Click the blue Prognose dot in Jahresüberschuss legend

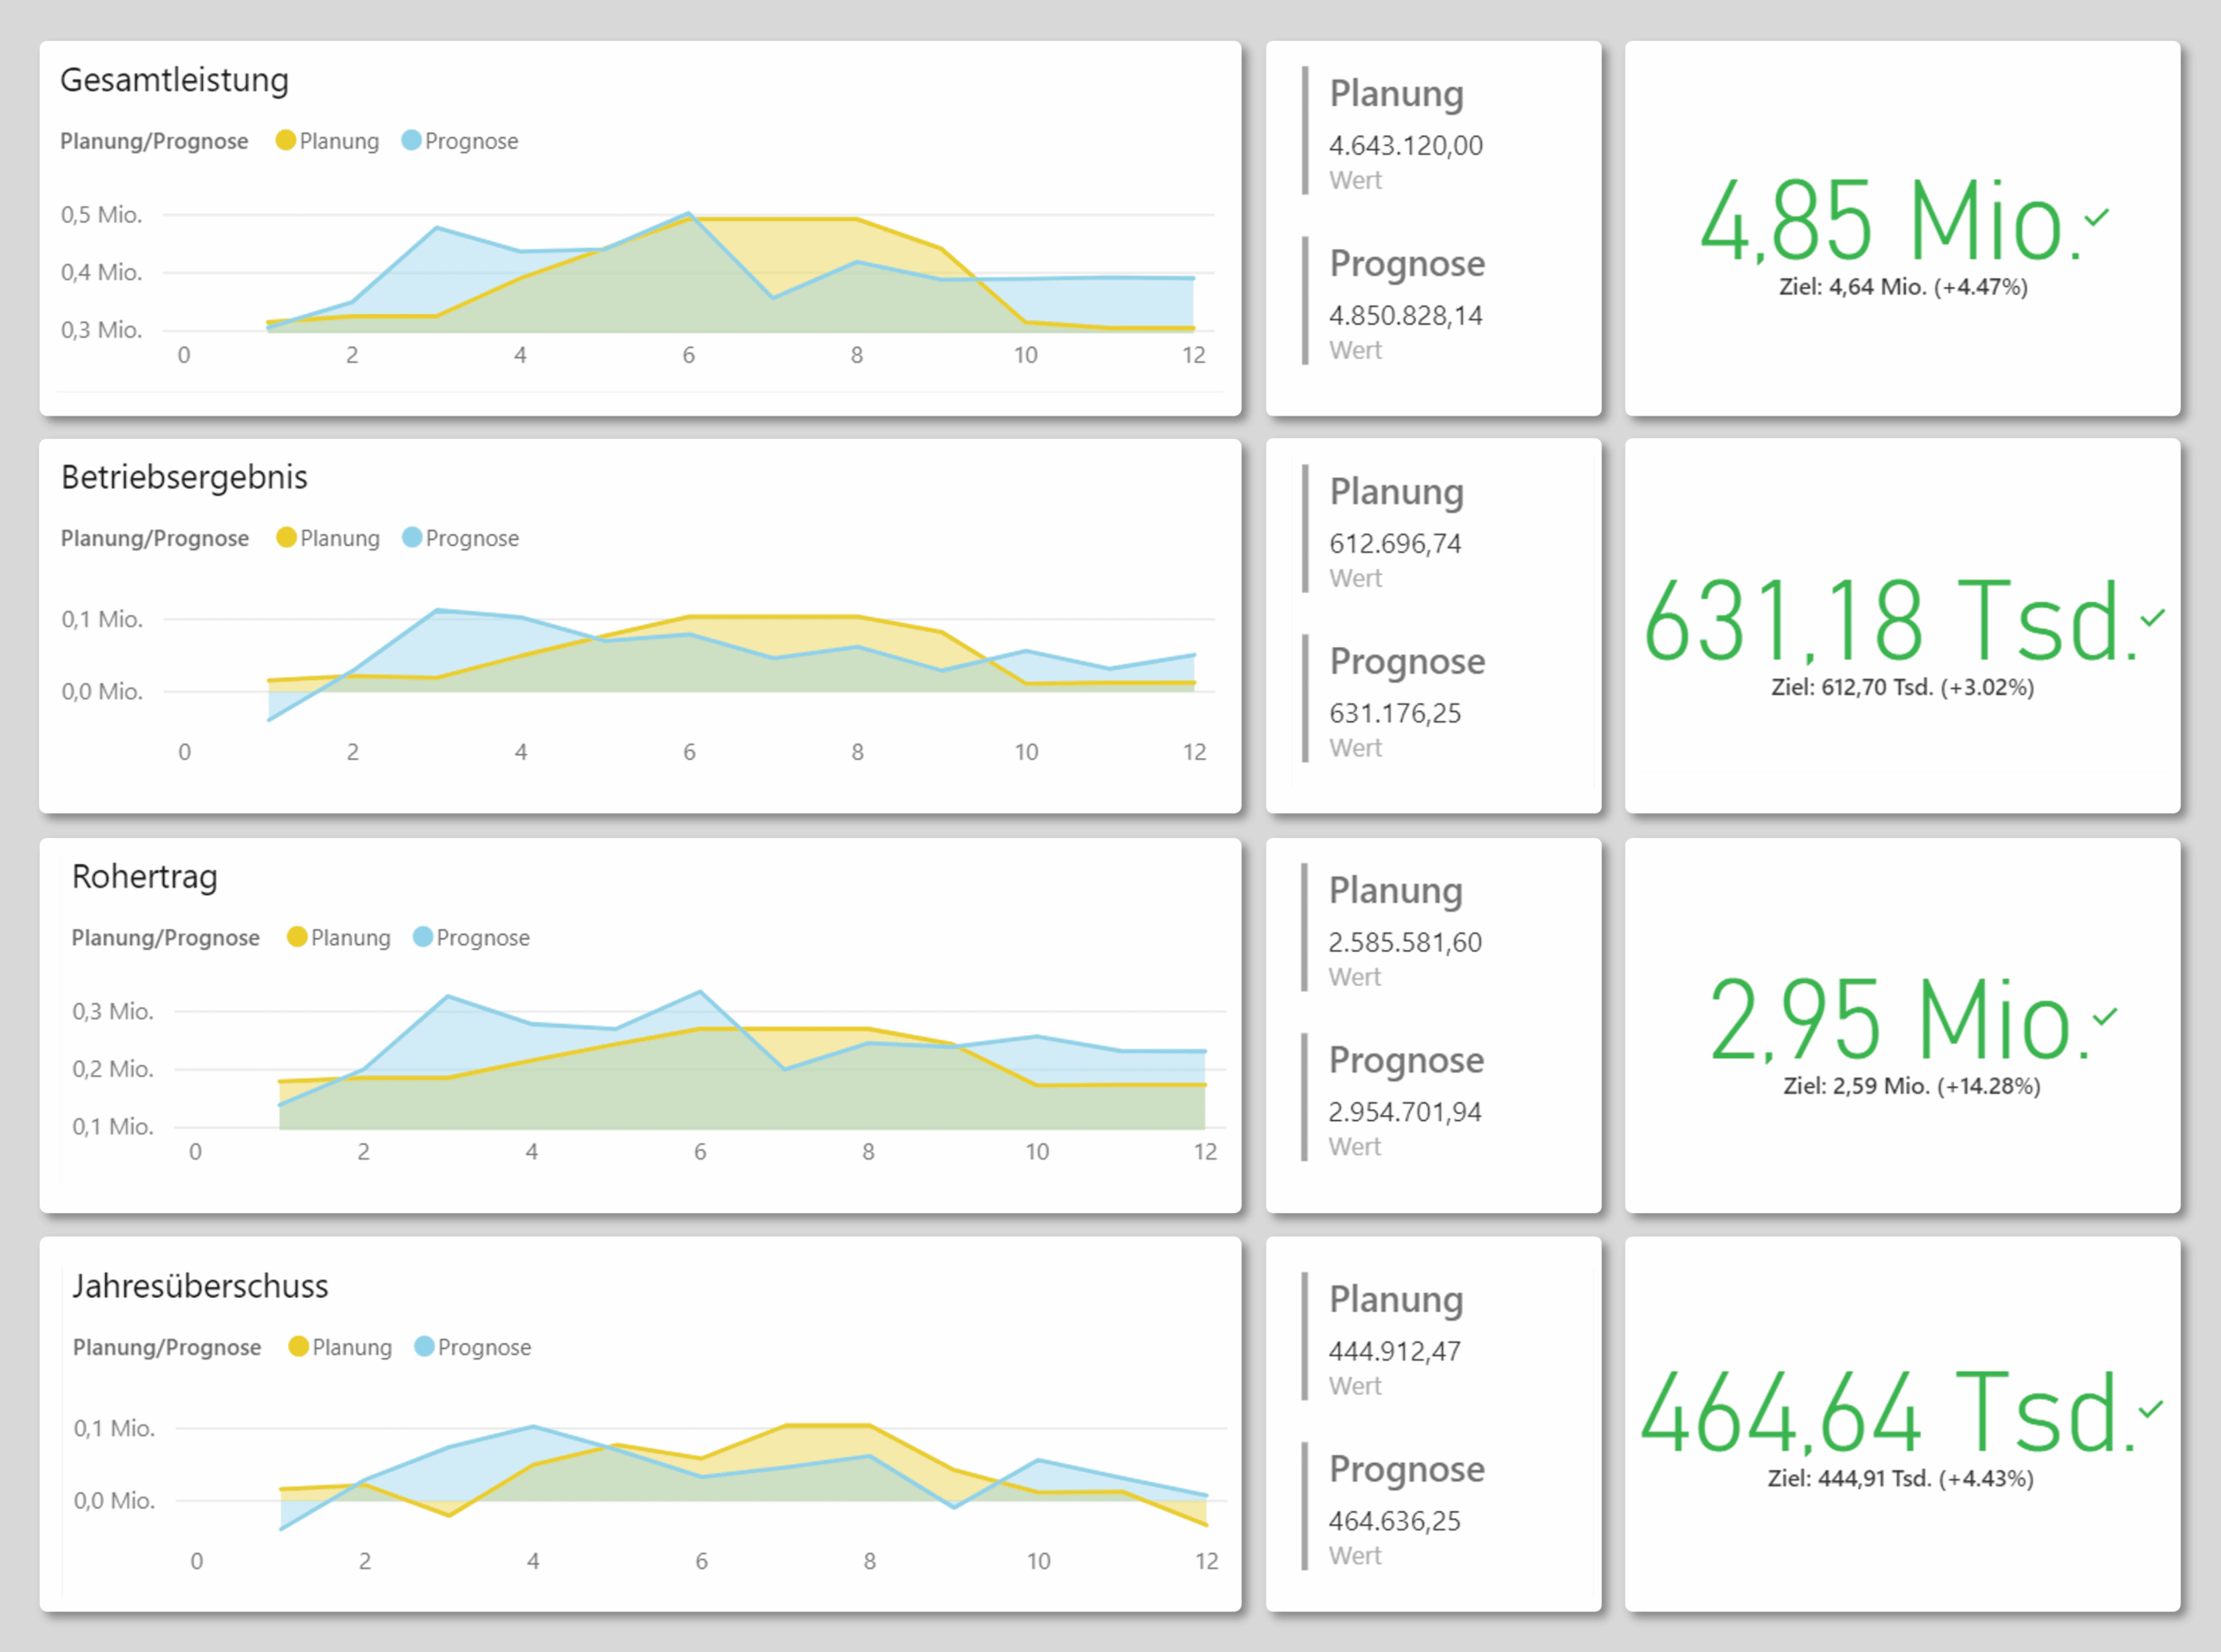[x=424, y=1346]
